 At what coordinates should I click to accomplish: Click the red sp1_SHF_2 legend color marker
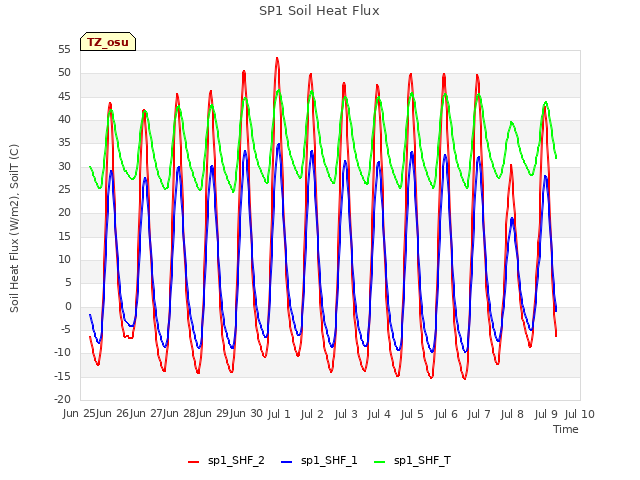(193, 462)
